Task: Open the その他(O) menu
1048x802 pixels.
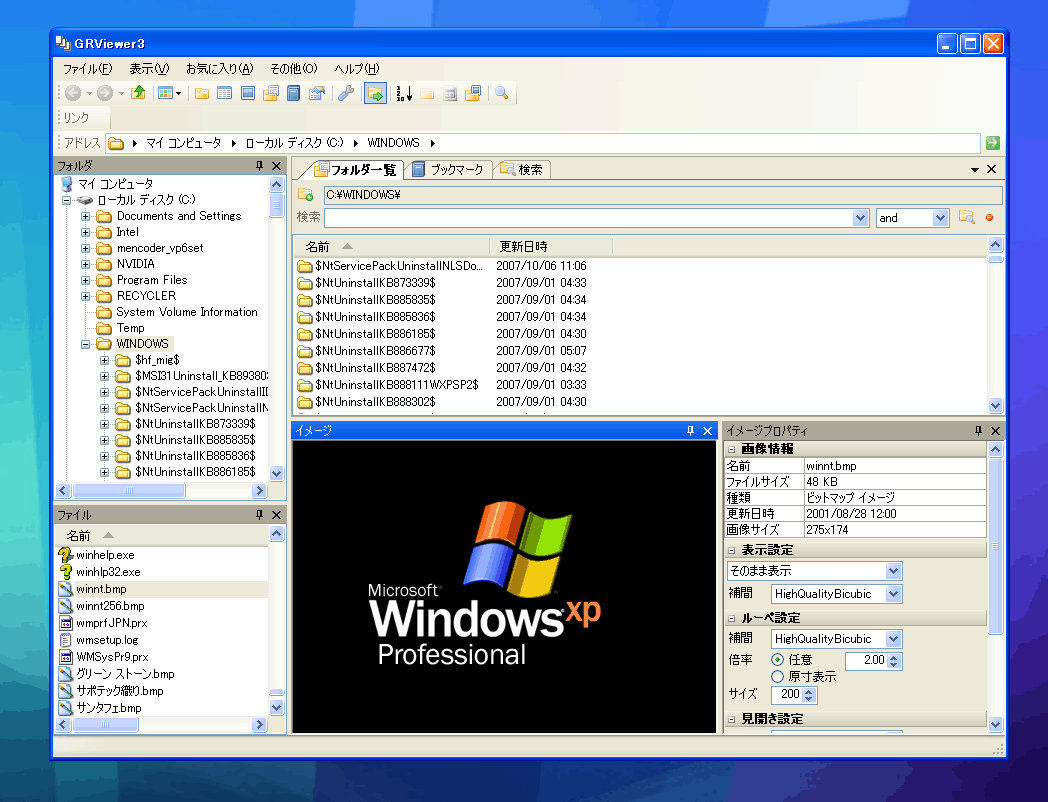Action: point(293,68)
